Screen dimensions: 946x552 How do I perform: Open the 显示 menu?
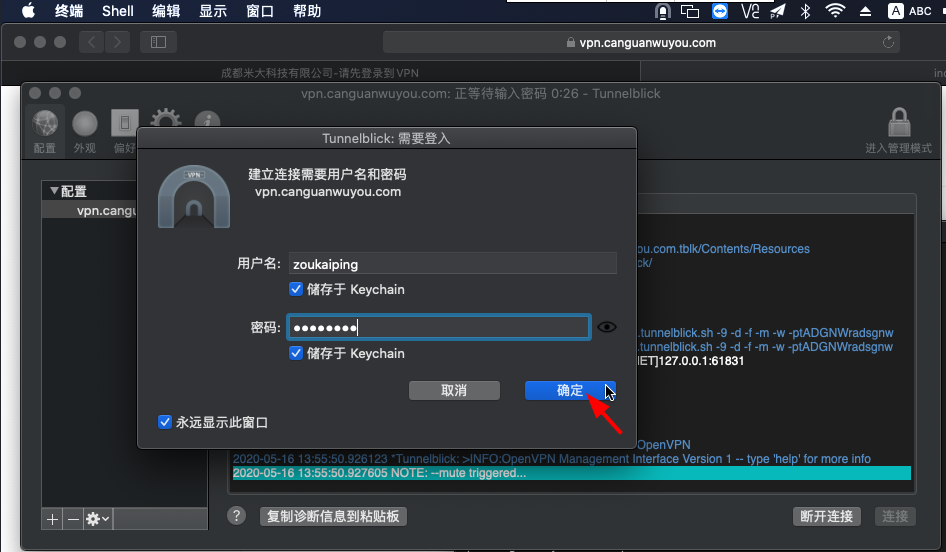point(213,11)
